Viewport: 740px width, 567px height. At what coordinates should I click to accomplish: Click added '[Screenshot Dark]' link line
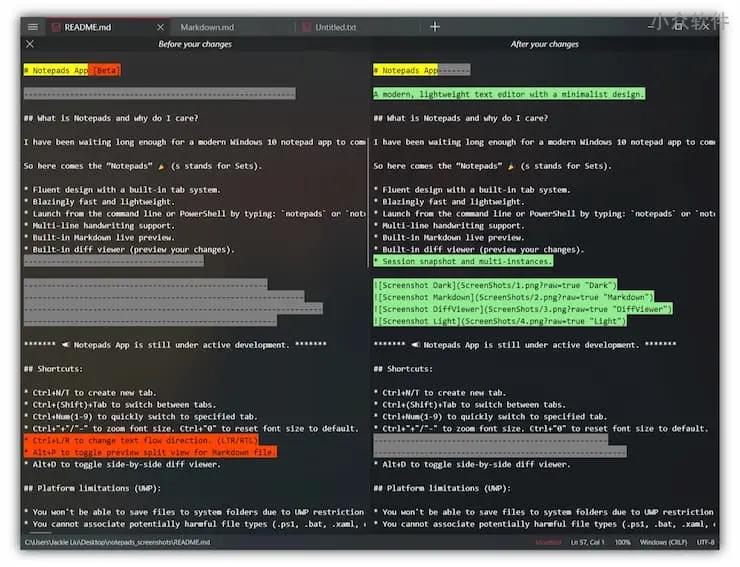pos(495,285)
